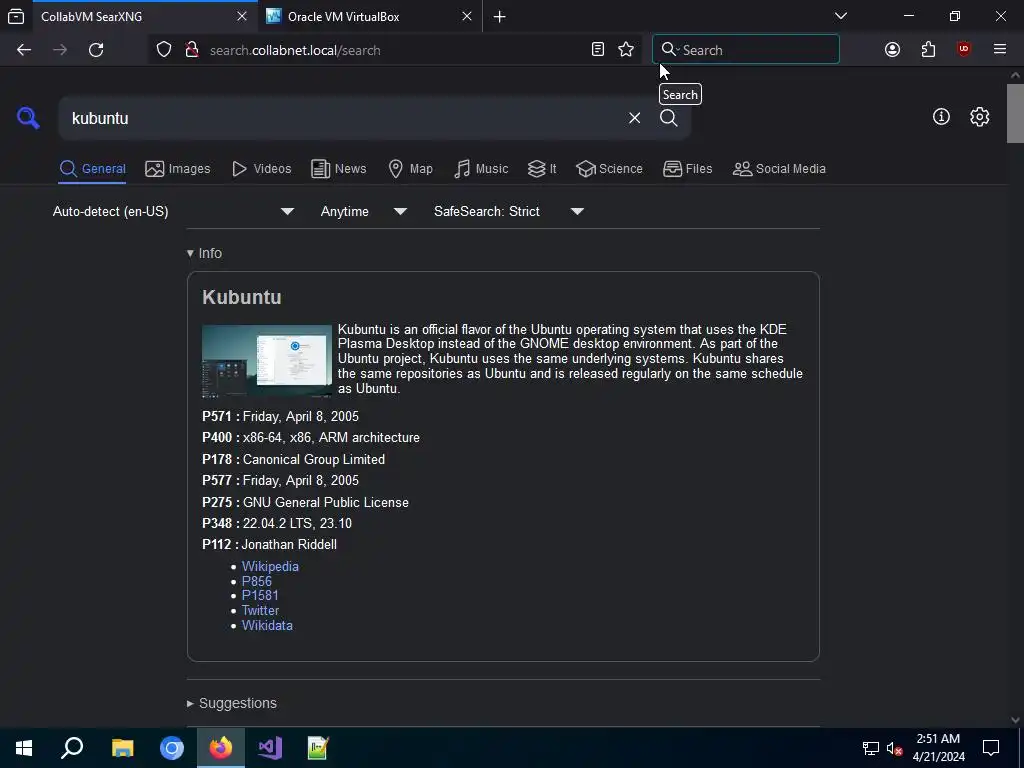The height and width of the screenshot is (768, 1024).
Task: Open the extensions puzzle piece icon
Action: (x=928, y=50)
